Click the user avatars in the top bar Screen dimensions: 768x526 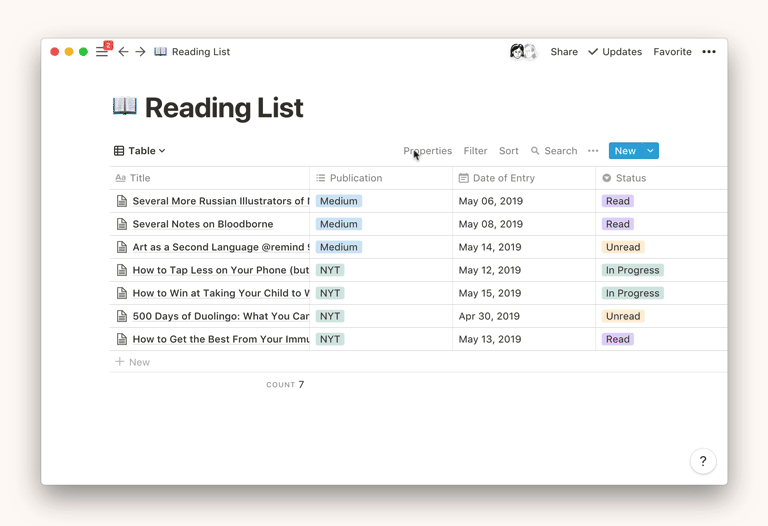pyautogui.click(x=523, y=52)
